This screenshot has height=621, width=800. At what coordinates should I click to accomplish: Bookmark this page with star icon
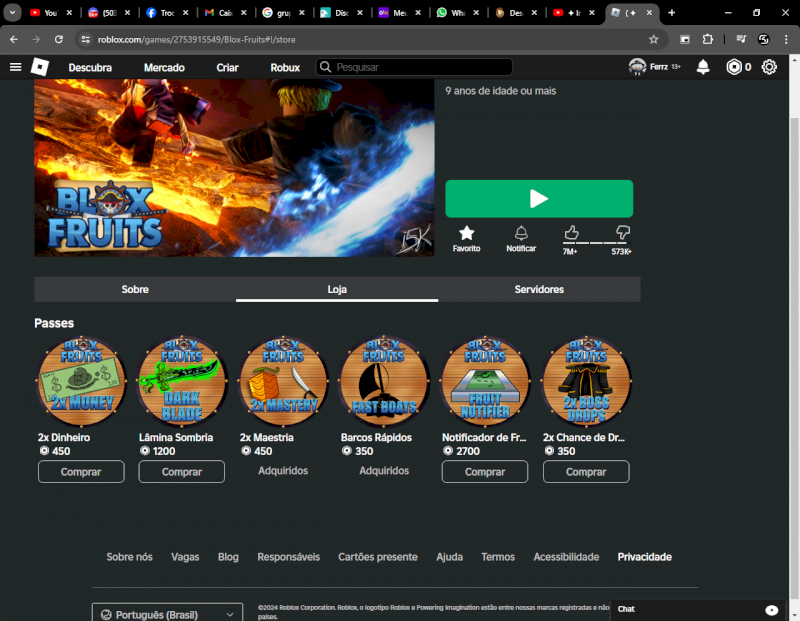coord(653,39)
